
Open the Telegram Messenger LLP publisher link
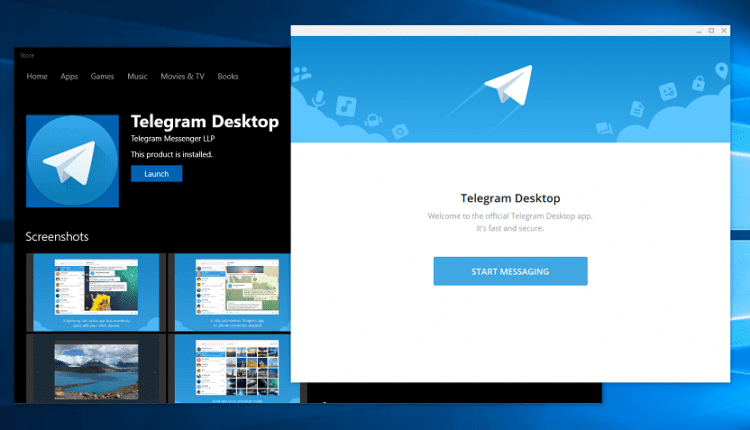click(x=173, y=139)
